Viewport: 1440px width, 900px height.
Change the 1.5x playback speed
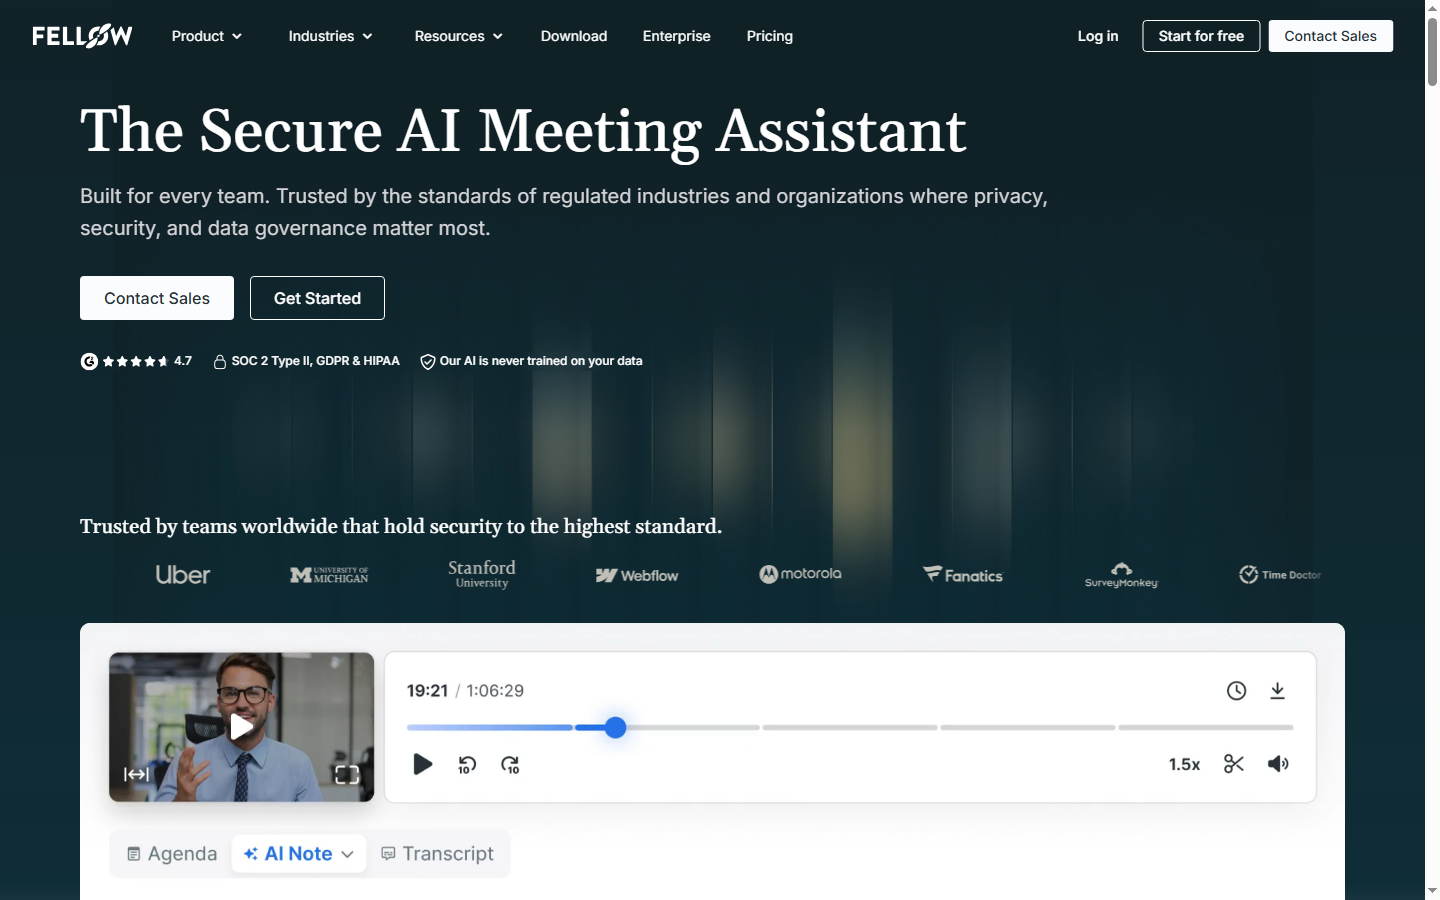click(x=1185, y=764)
